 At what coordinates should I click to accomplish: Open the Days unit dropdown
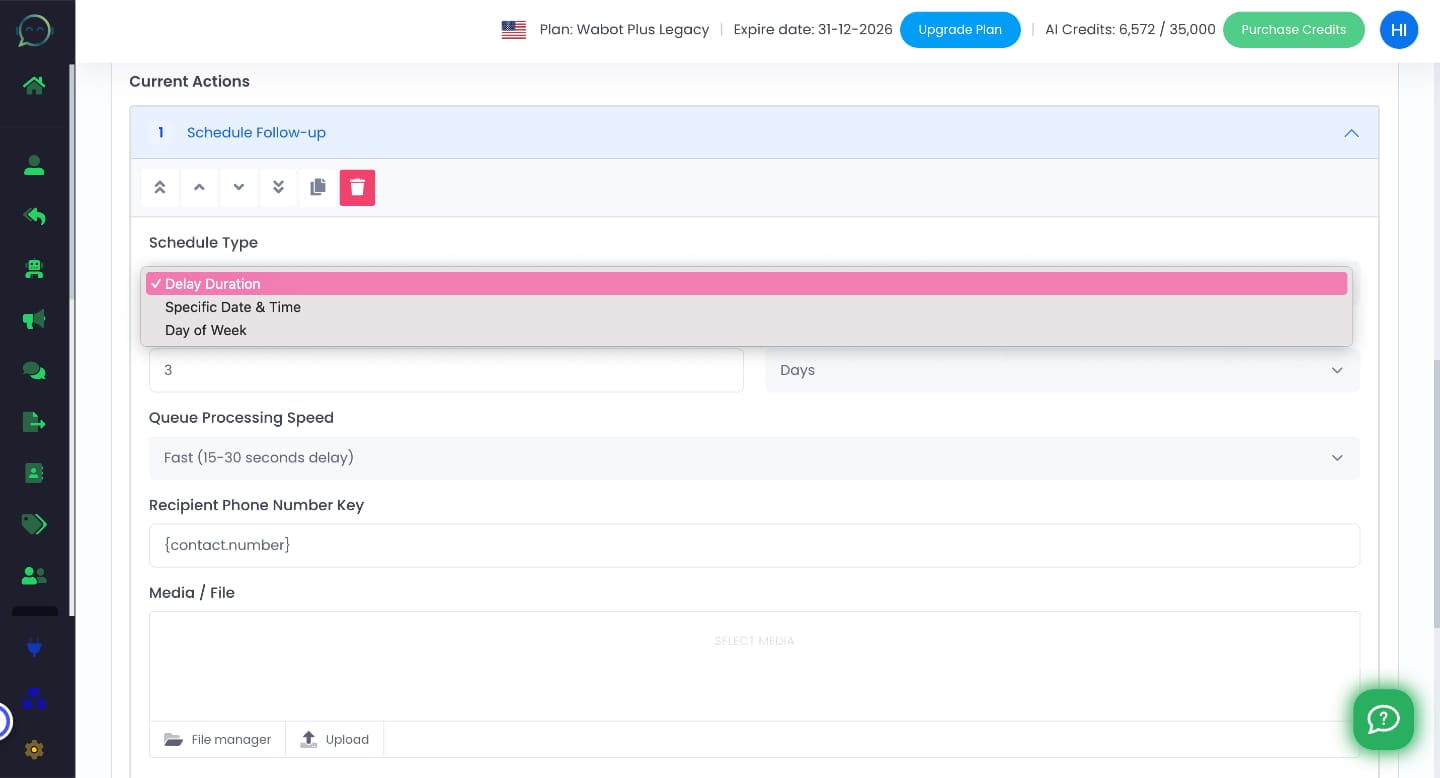(1063, 370)
